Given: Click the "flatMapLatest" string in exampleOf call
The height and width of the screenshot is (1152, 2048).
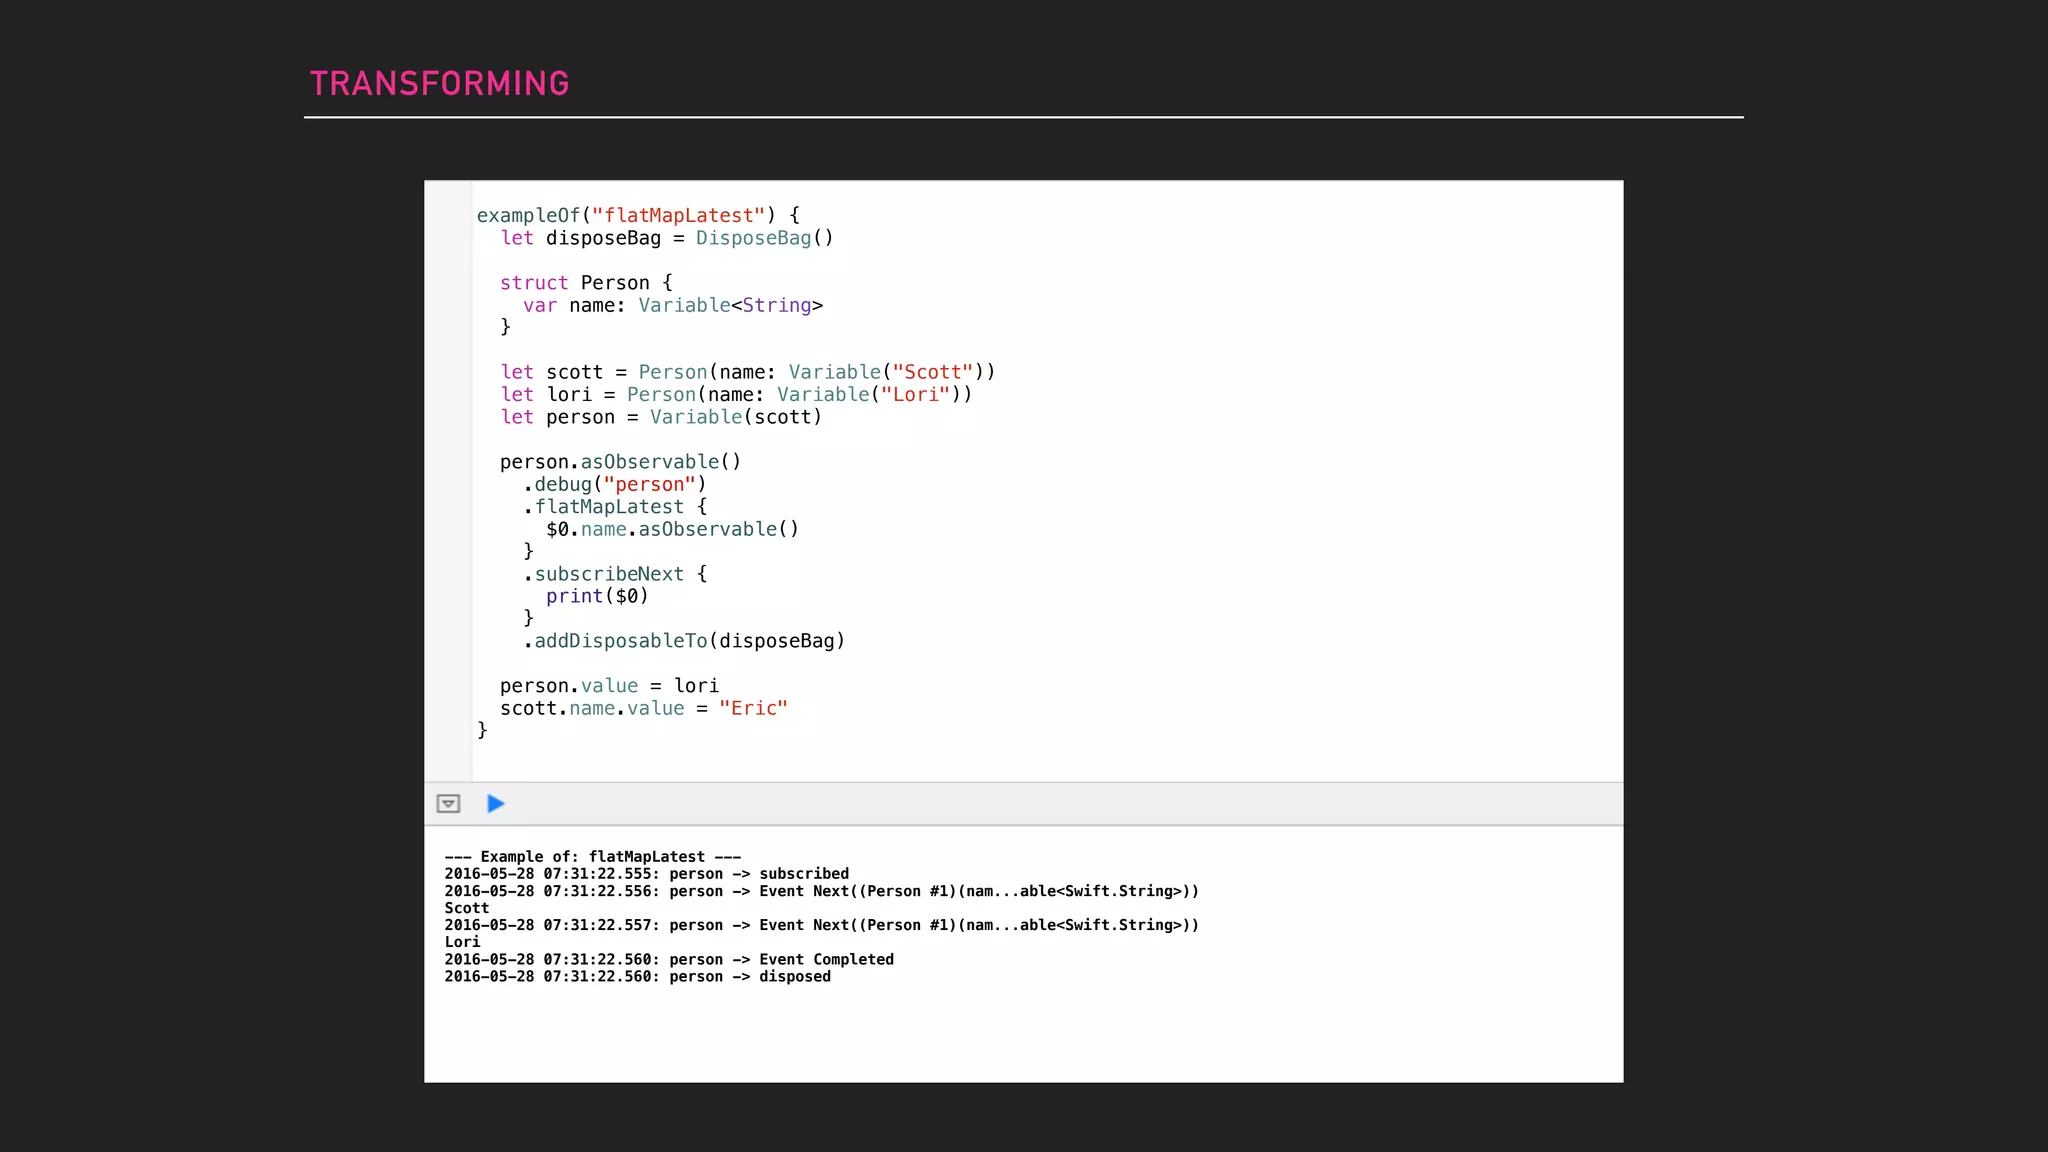Looking at the screenshot, I should [677, 216].
